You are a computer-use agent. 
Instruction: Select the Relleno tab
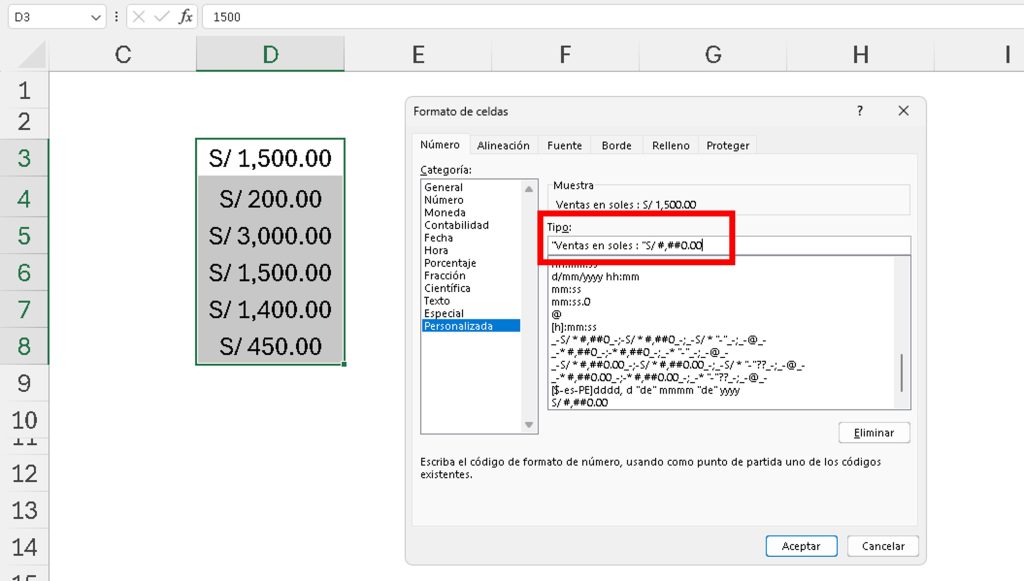tap(670, 145)
